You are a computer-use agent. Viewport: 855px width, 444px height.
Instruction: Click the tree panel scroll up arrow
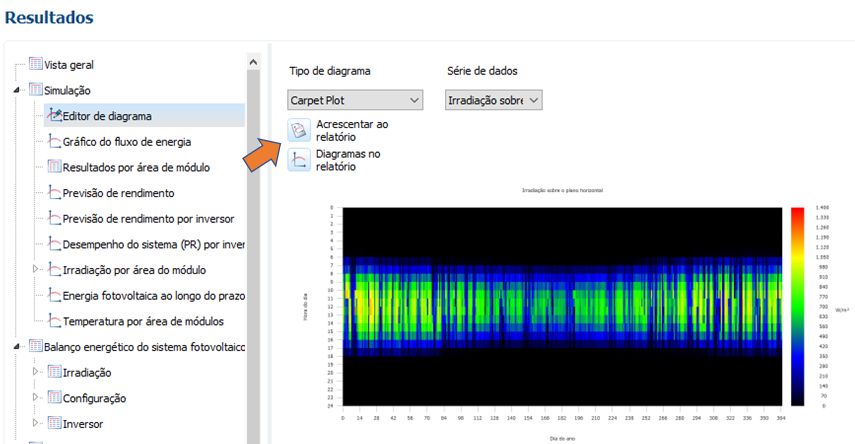[x=253, y=62]
